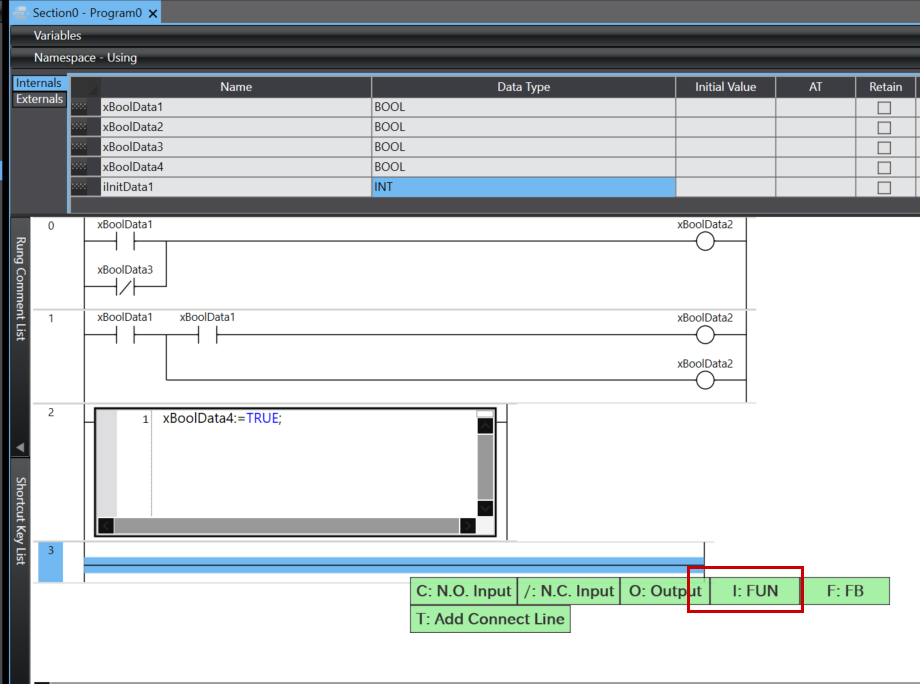The width and height of the screenshot is (920, 684).
Task: Toggle Retain checkbox for xBoolData1
Action: pos(884,107)
